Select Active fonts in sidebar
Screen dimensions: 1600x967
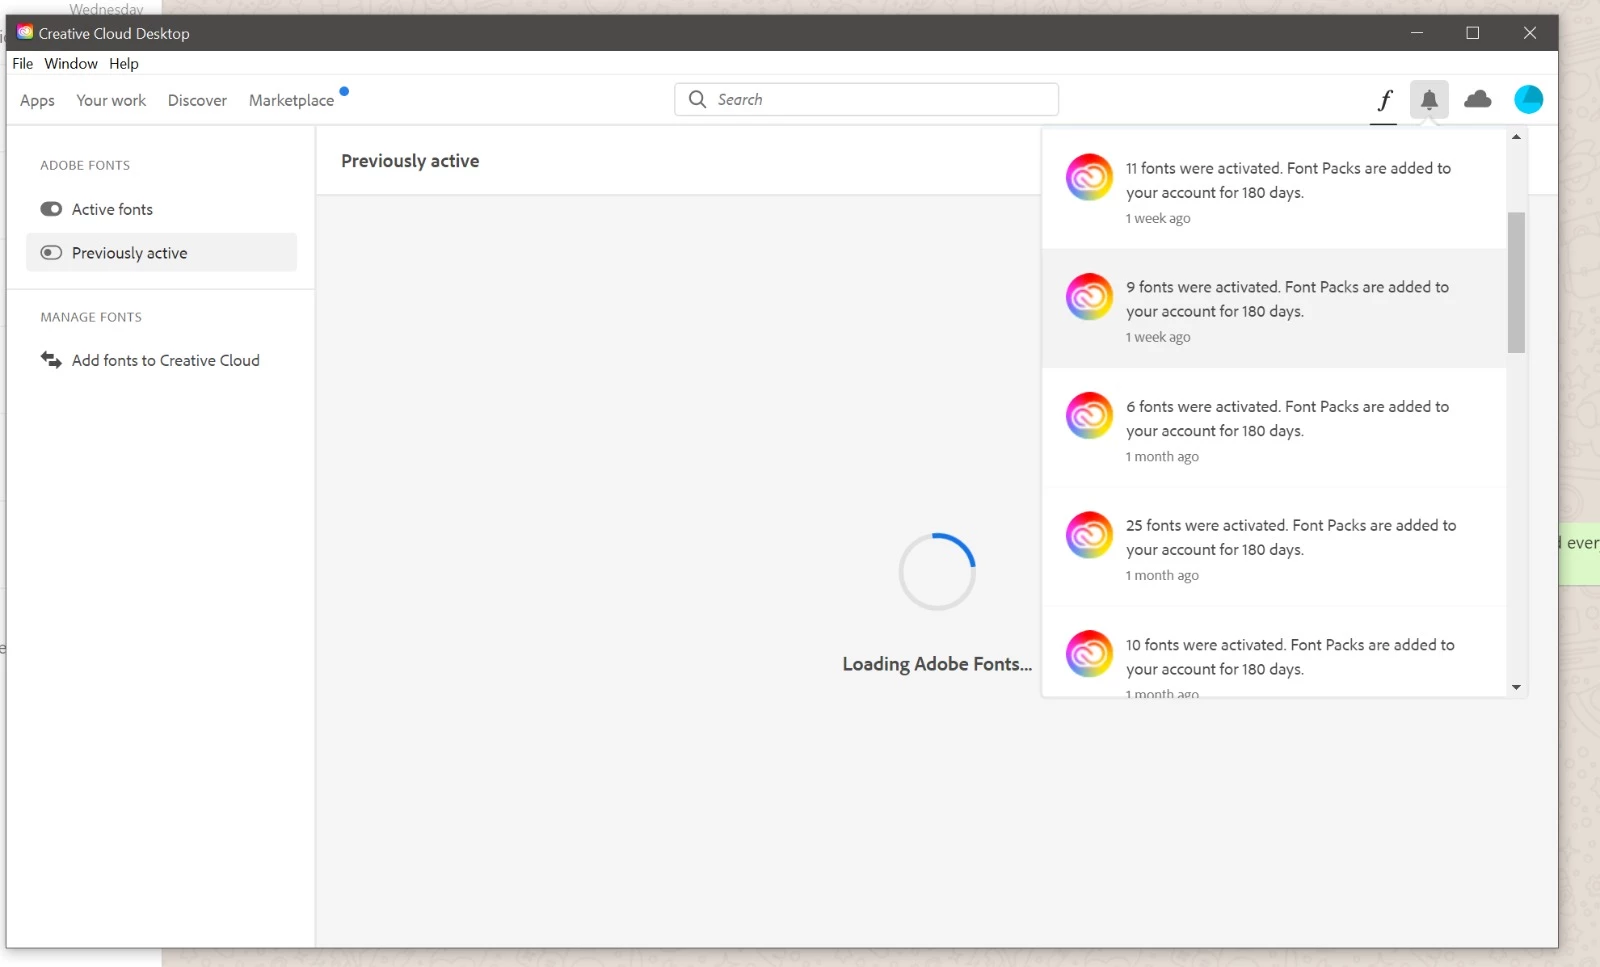(x=161, y=209)
